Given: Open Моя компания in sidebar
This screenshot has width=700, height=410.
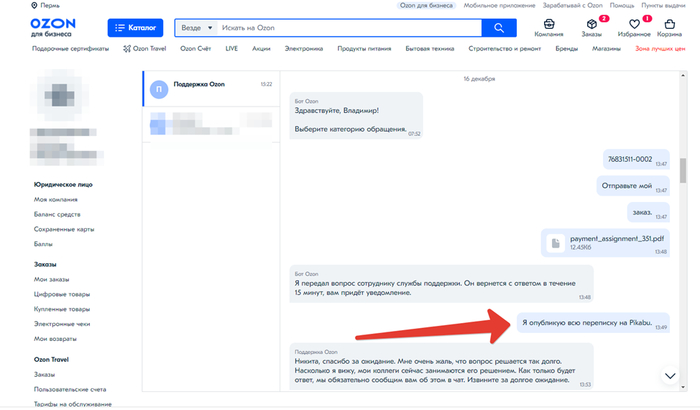Looking at the screenshot, I should coord(56,200).
